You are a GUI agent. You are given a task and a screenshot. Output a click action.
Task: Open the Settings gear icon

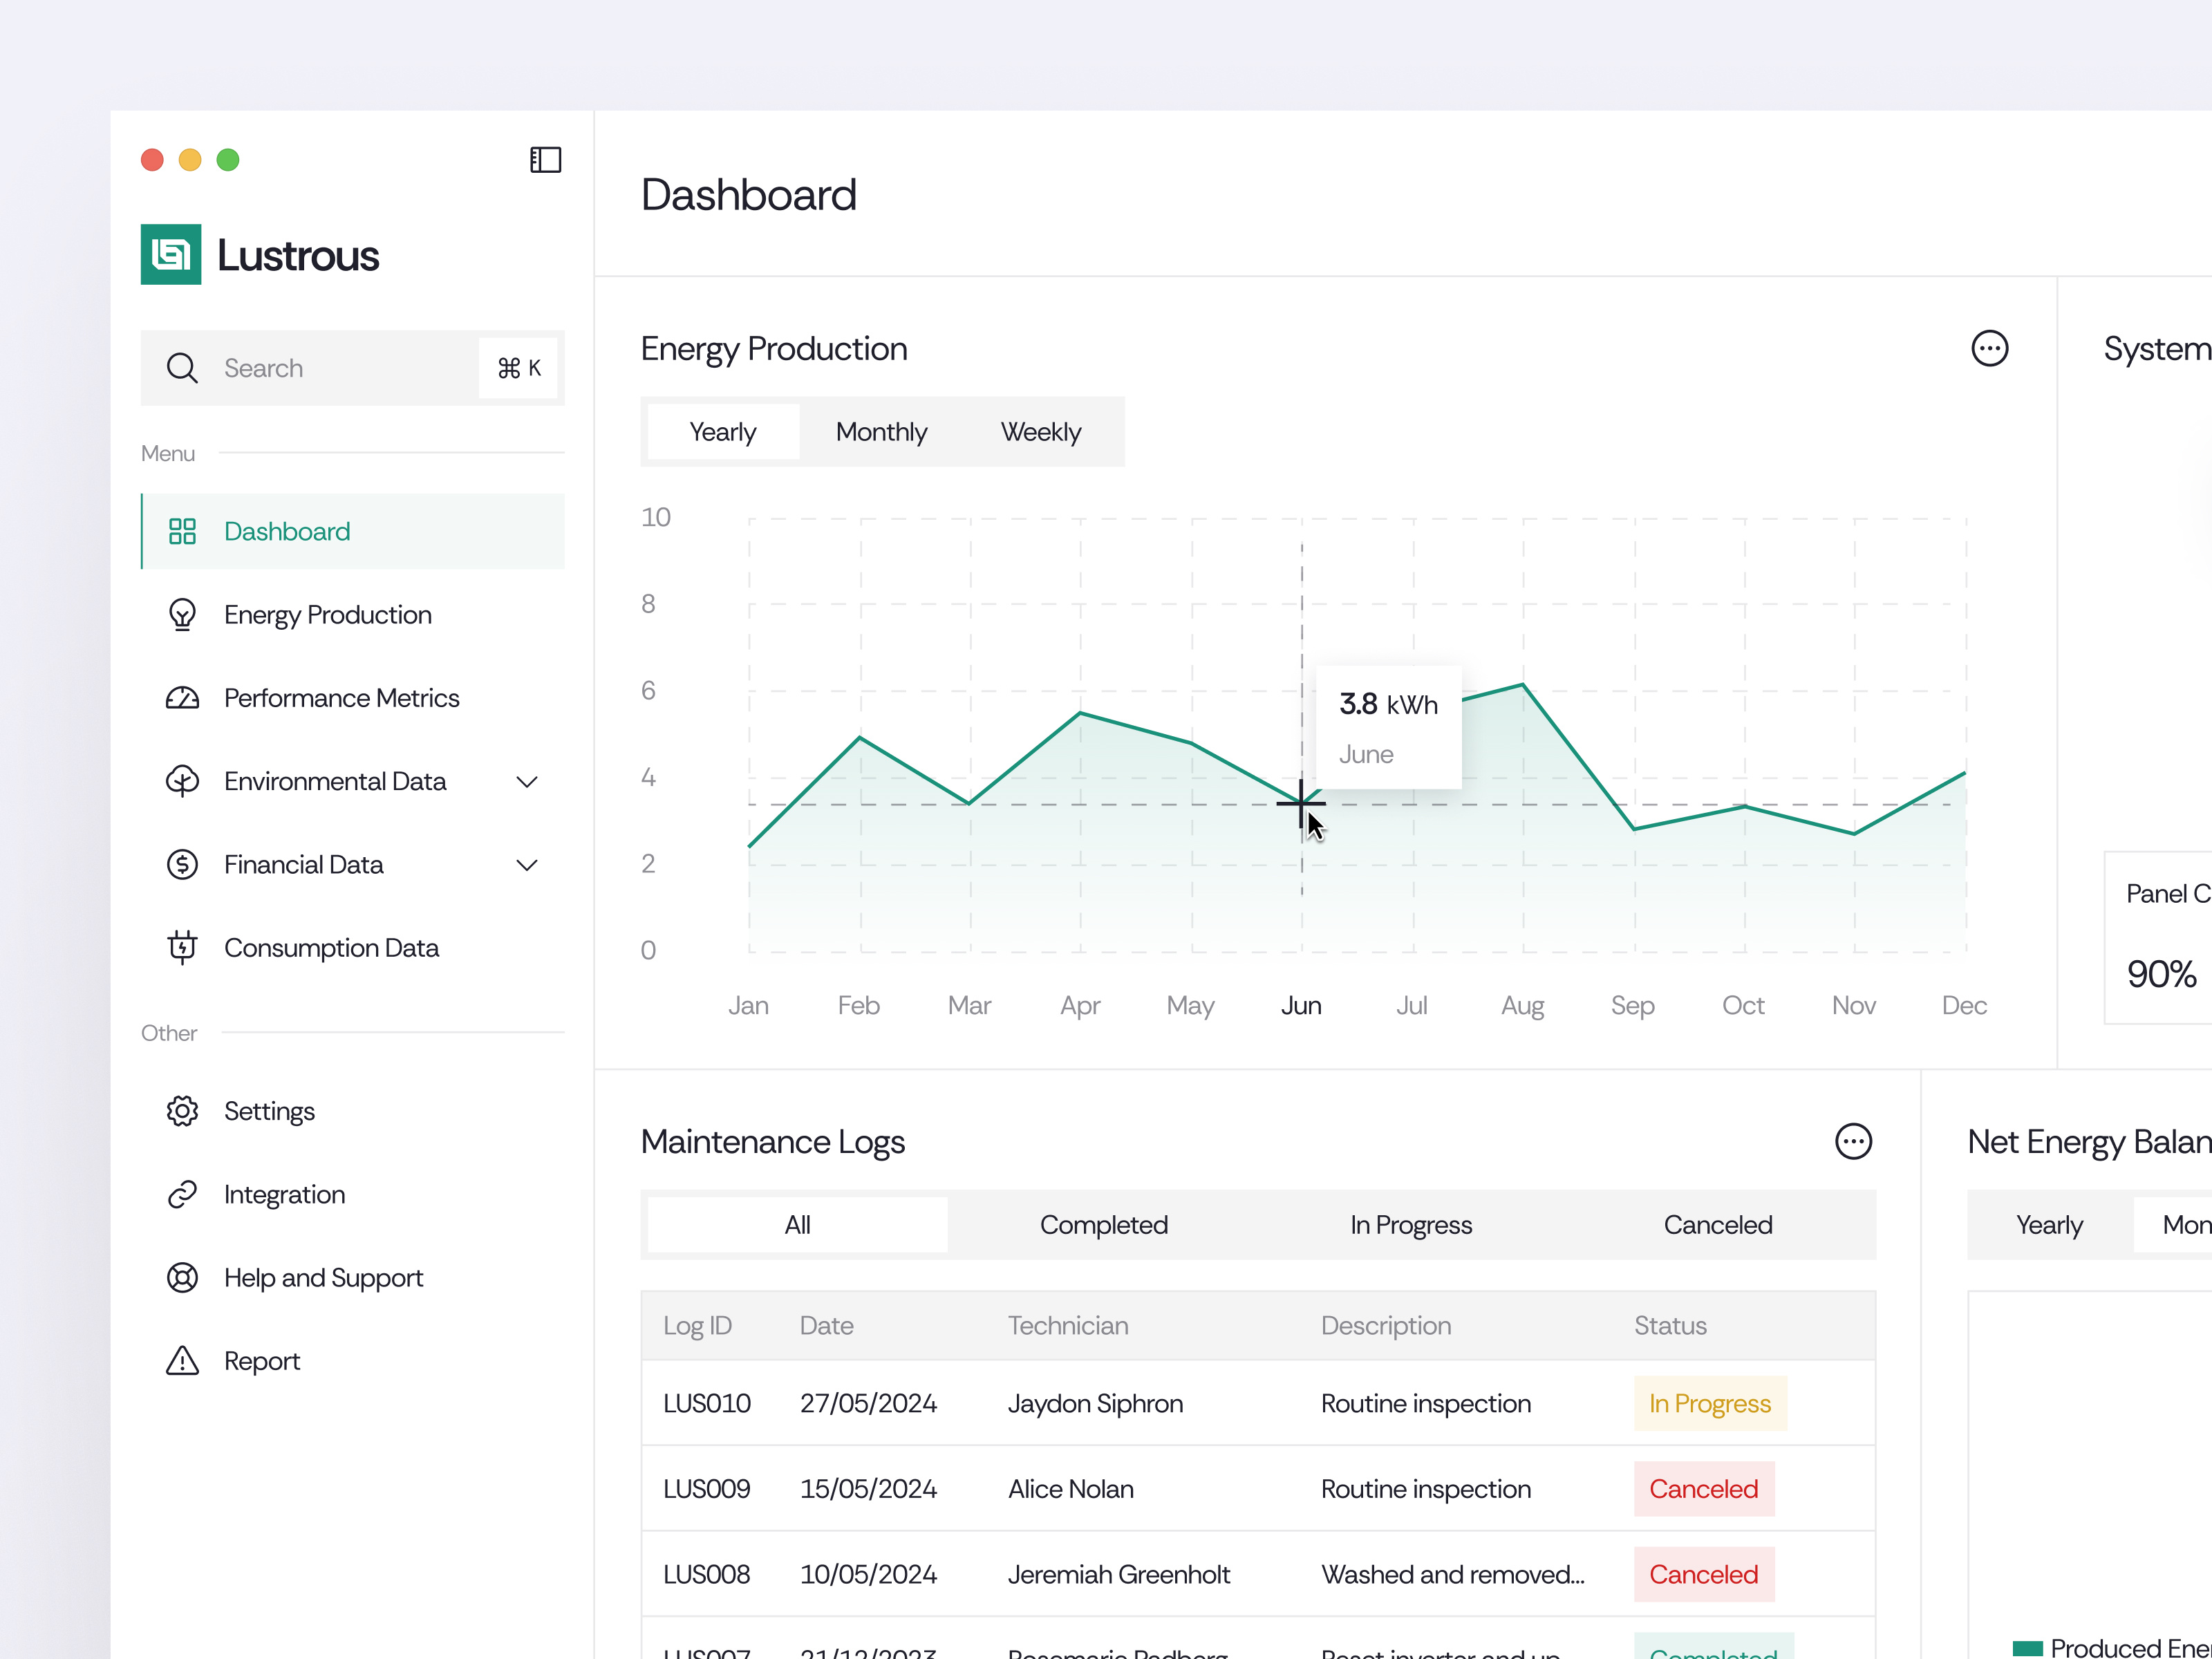click(183, 1110)
